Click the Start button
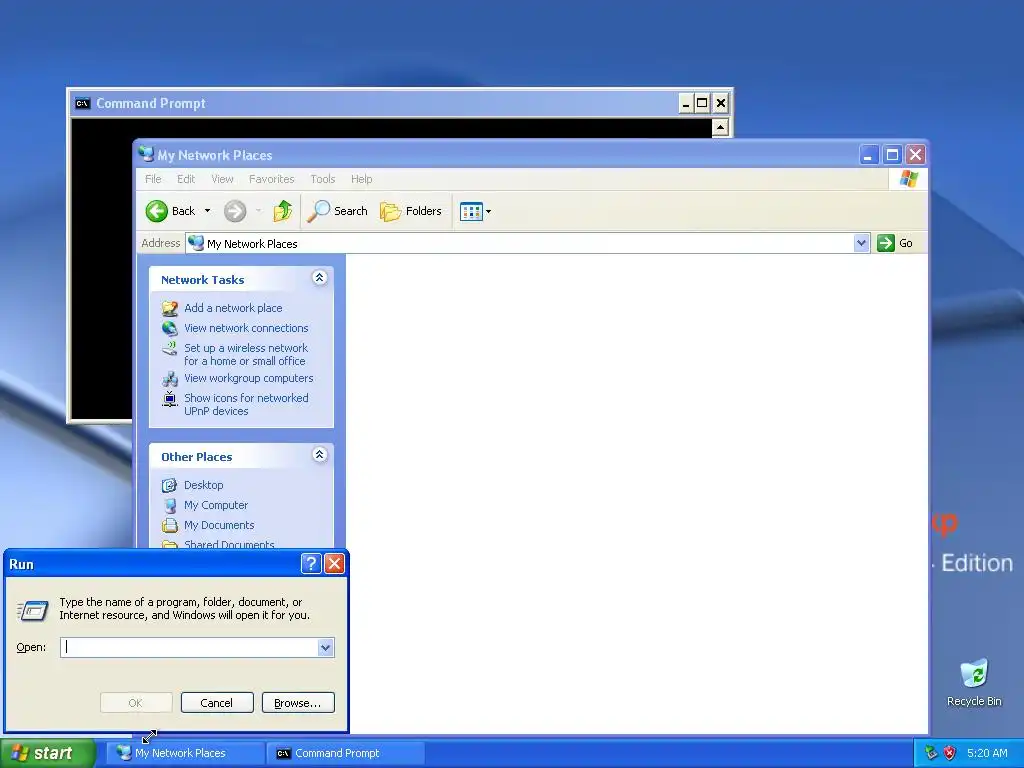Image resolution: width=1024 pixels, height=768 pixels. 47,753
